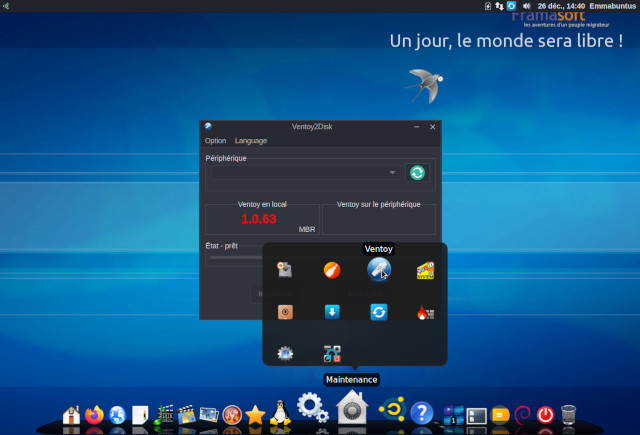Click the applications menu icon at top-left
Screen dimensions: 640x435
(x=6, y=6)
